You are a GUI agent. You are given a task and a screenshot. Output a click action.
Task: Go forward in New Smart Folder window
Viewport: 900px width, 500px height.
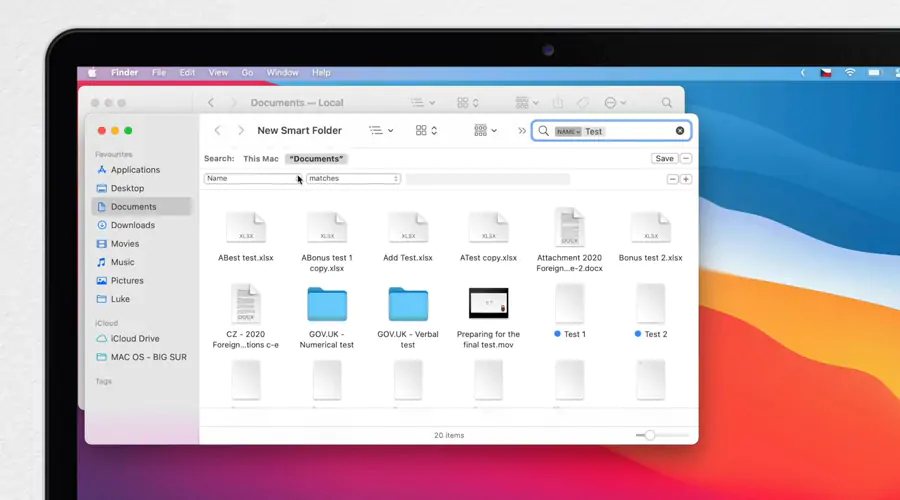click(x=241, y=131)
